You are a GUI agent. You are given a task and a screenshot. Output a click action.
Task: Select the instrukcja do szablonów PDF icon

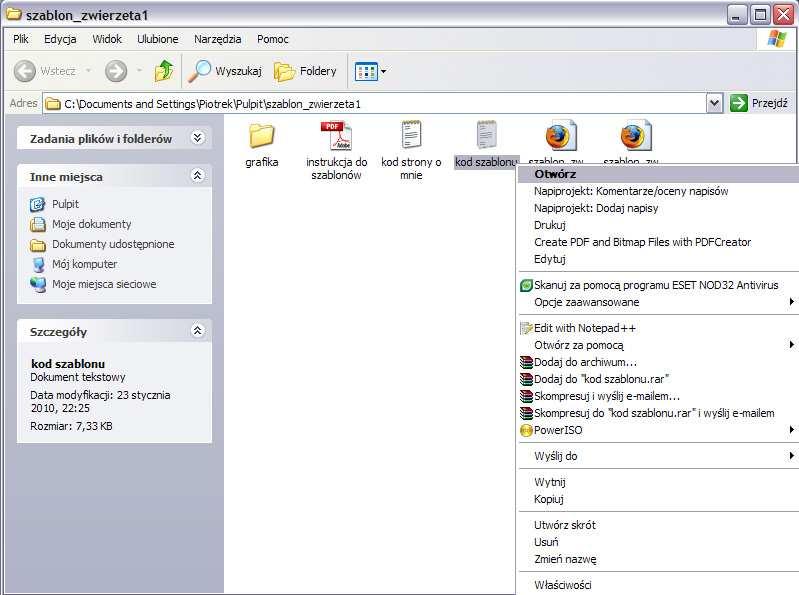tap(336, 136)
